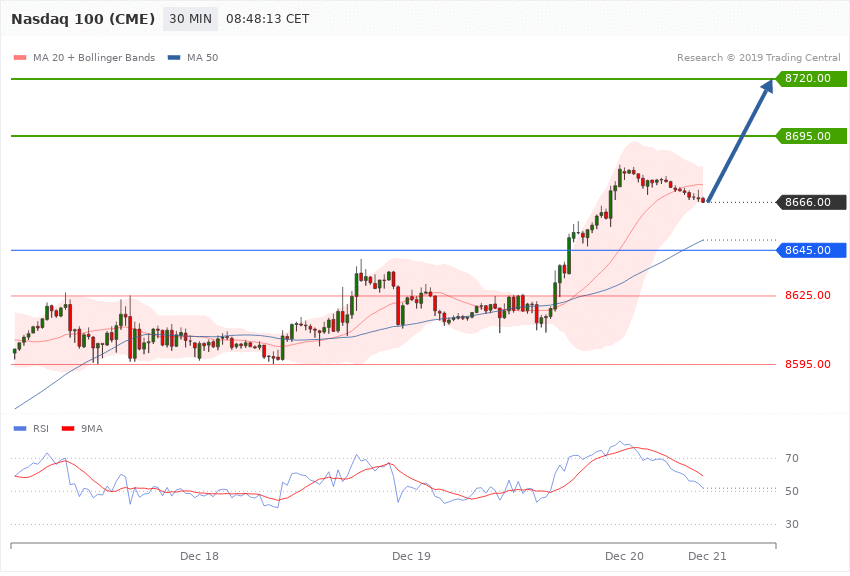The height and width of the screenshot is (576, 850).
Task: Click the 9MA legend label
Action: tap(92, 429)
